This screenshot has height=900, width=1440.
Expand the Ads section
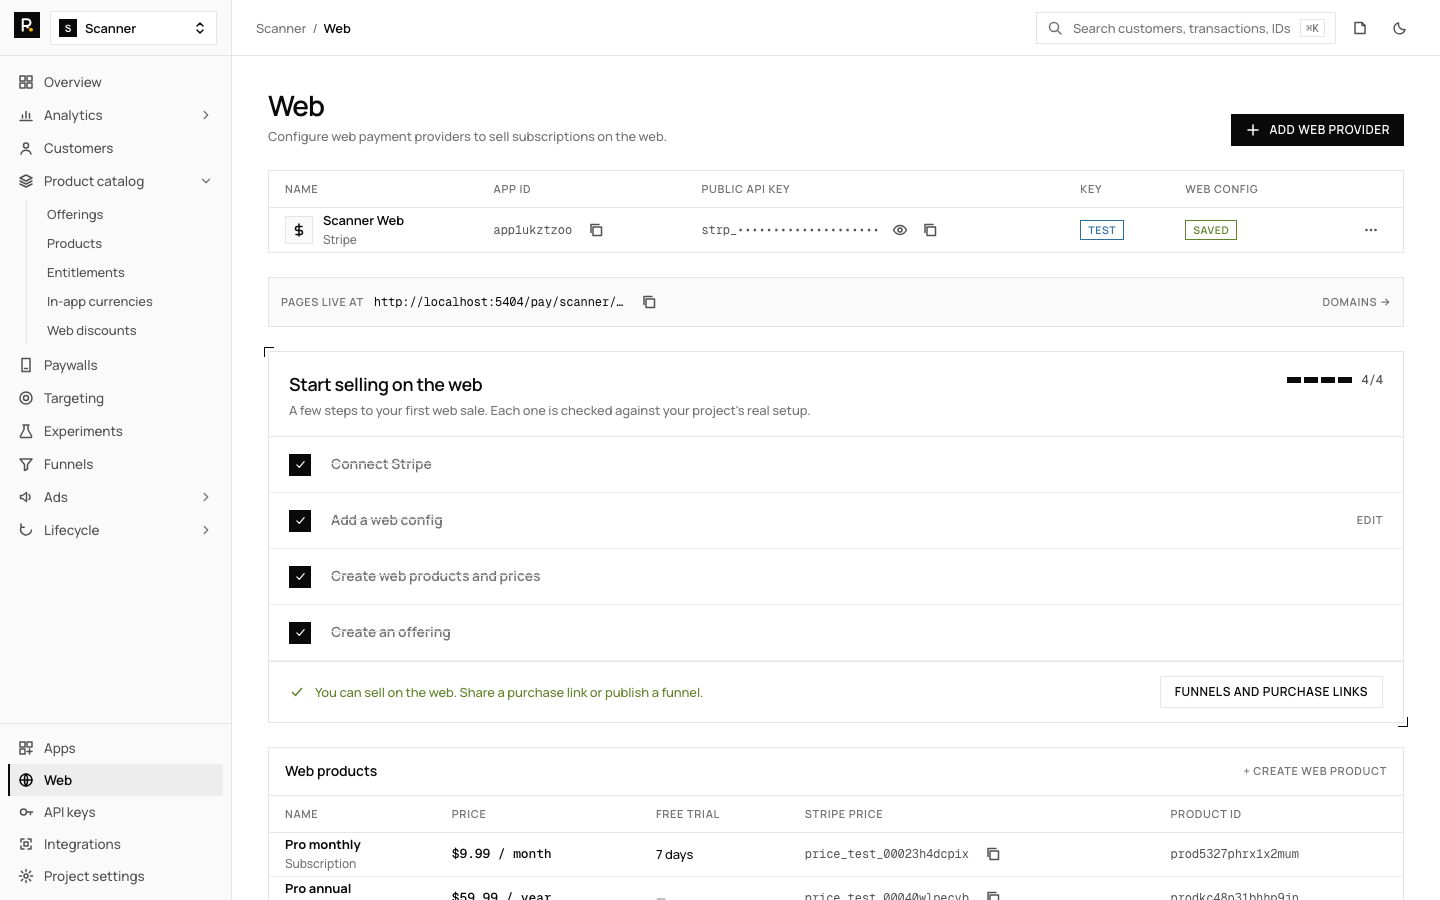(x=116, y=497)
